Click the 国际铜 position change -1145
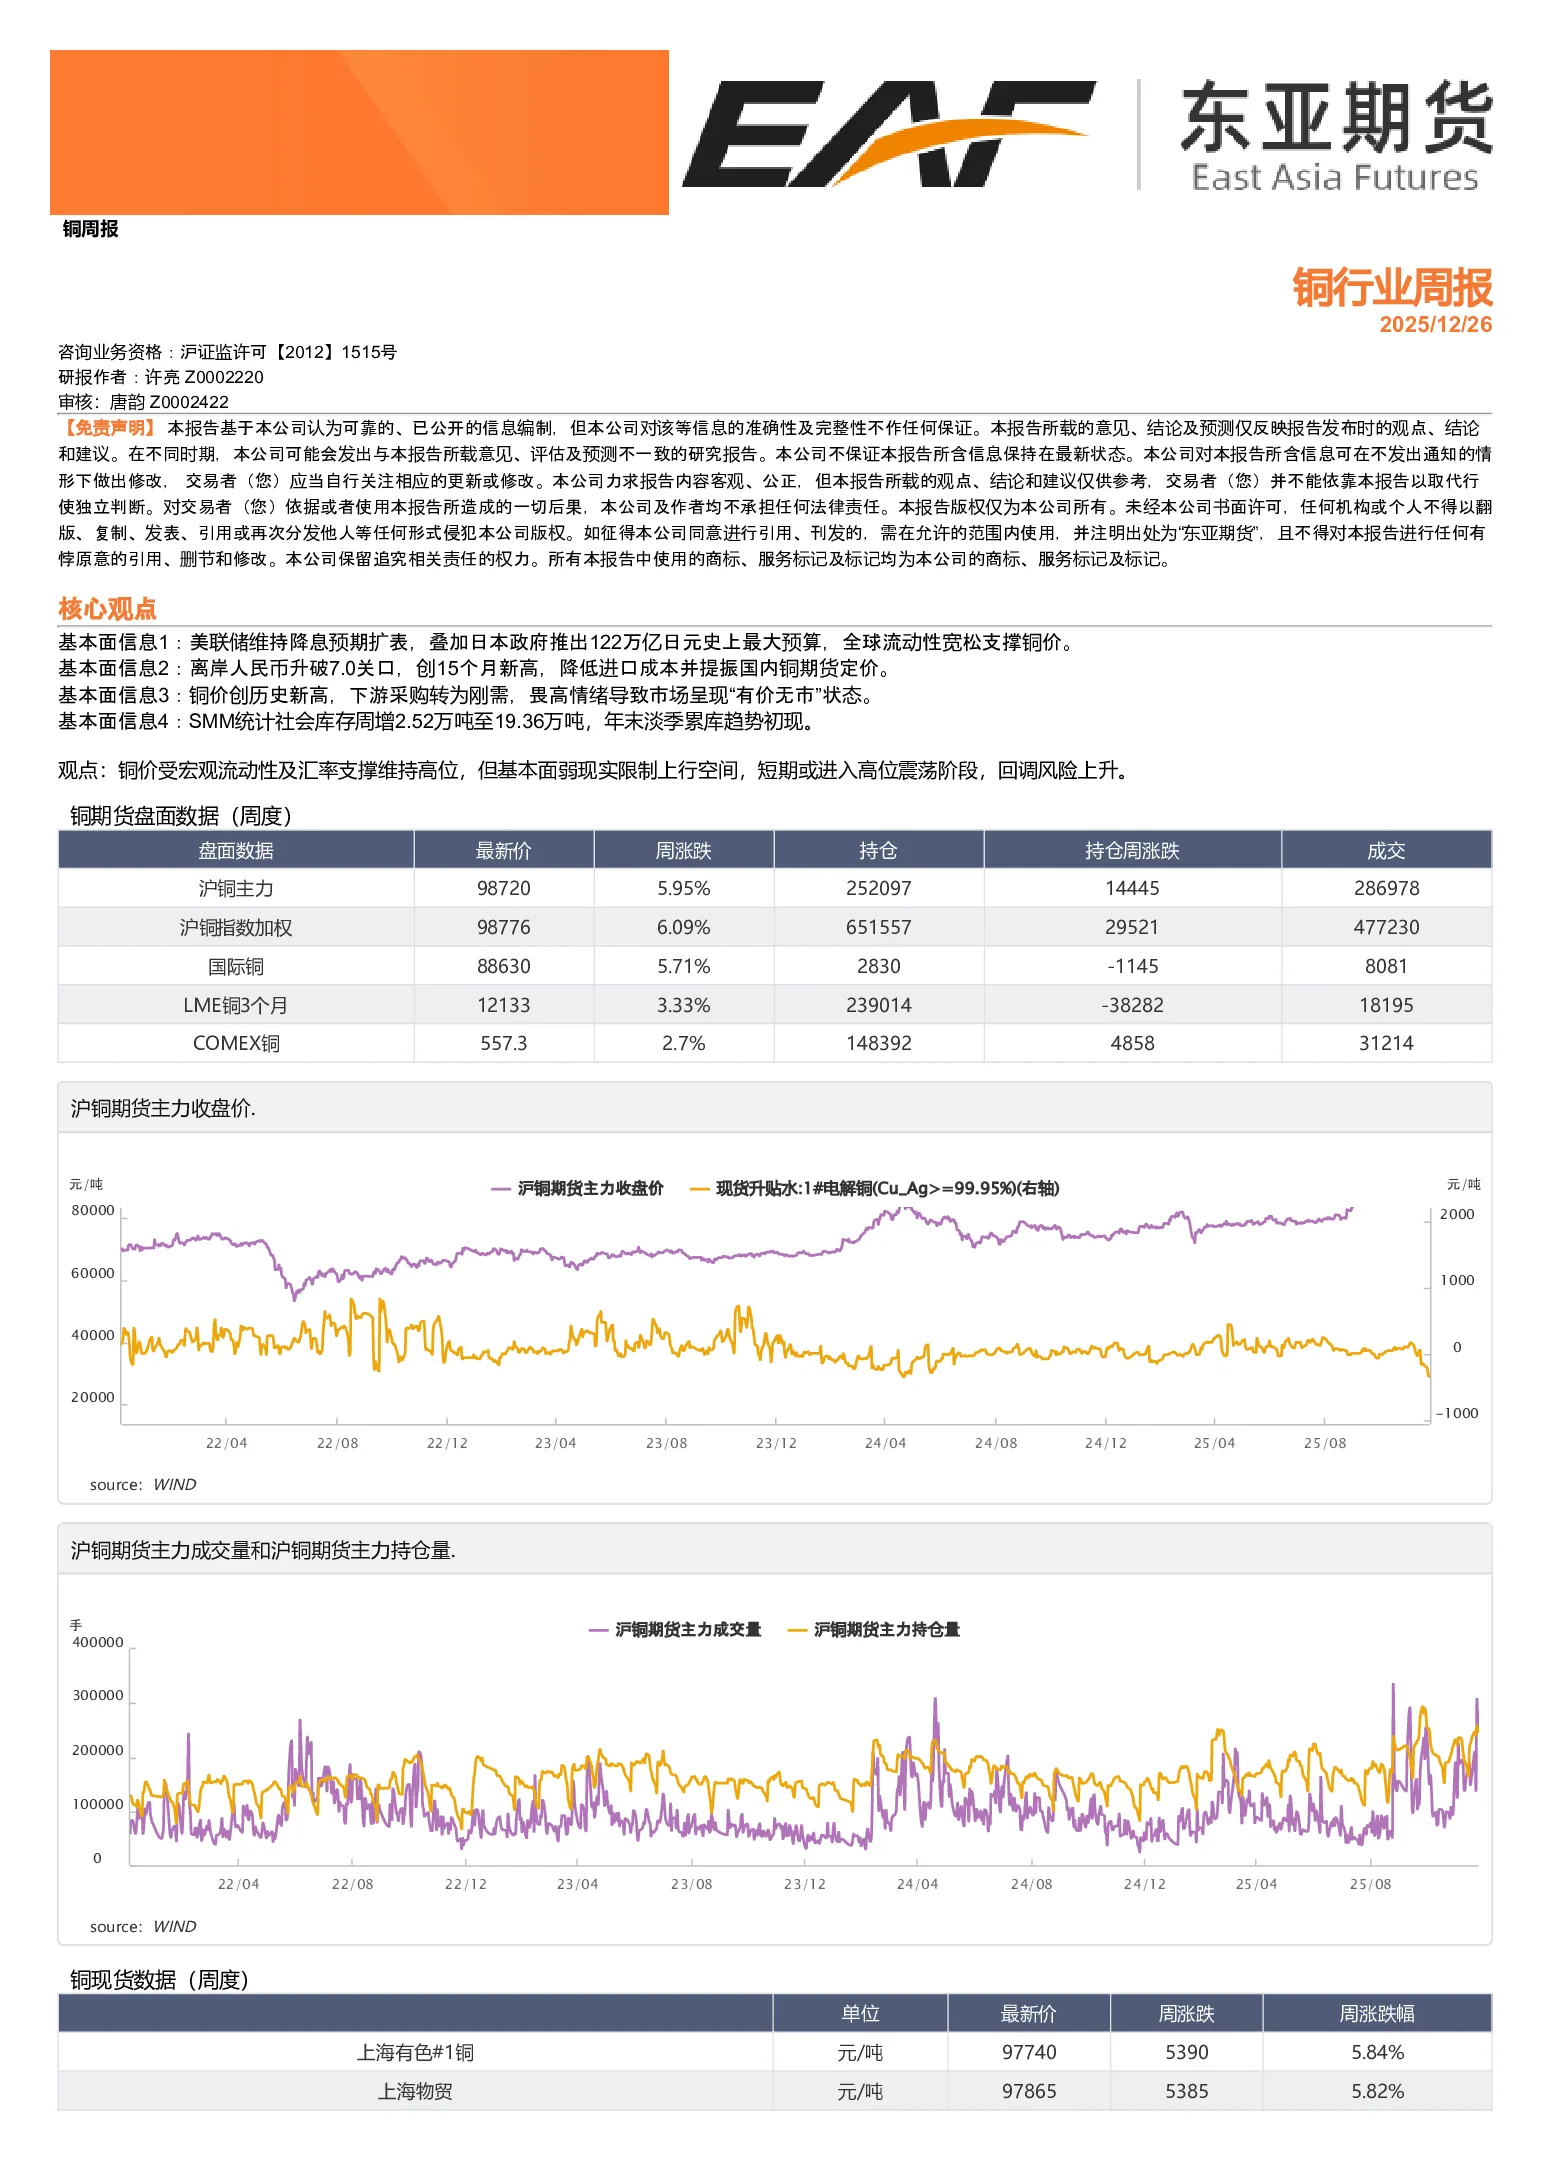Screen dimensions: 1550x2172 point(1132,966)
